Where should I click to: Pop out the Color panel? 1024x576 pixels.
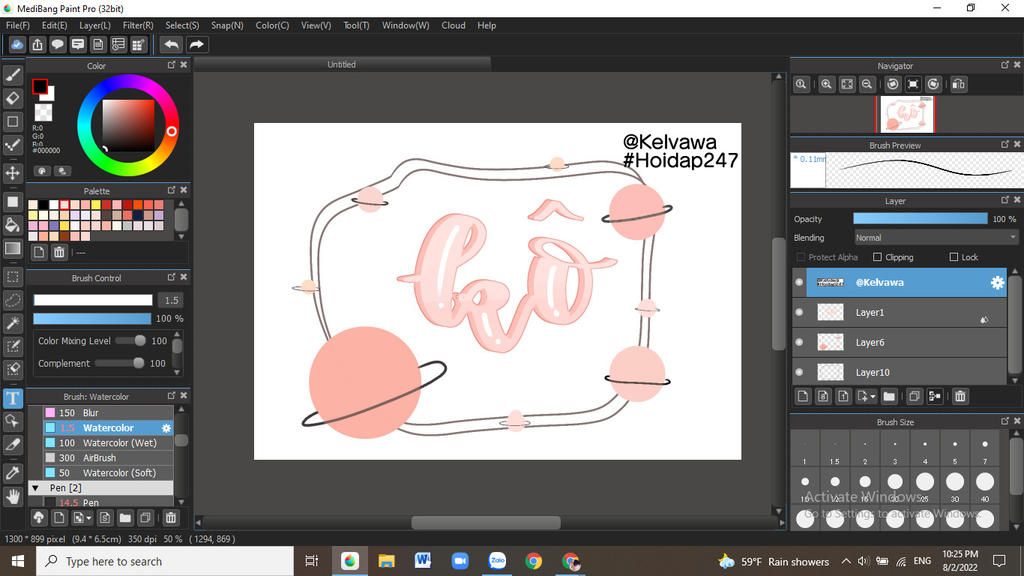click(x=171, y=65)
